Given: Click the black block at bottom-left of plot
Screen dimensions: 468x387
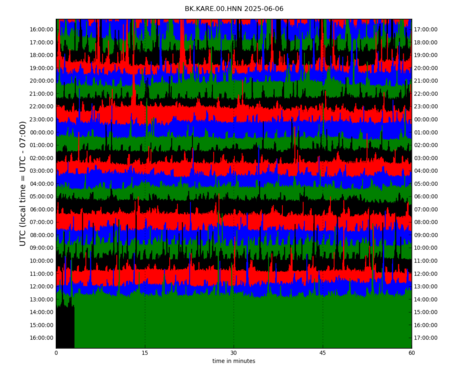Looking at the screenshot, I should [65, 327].
